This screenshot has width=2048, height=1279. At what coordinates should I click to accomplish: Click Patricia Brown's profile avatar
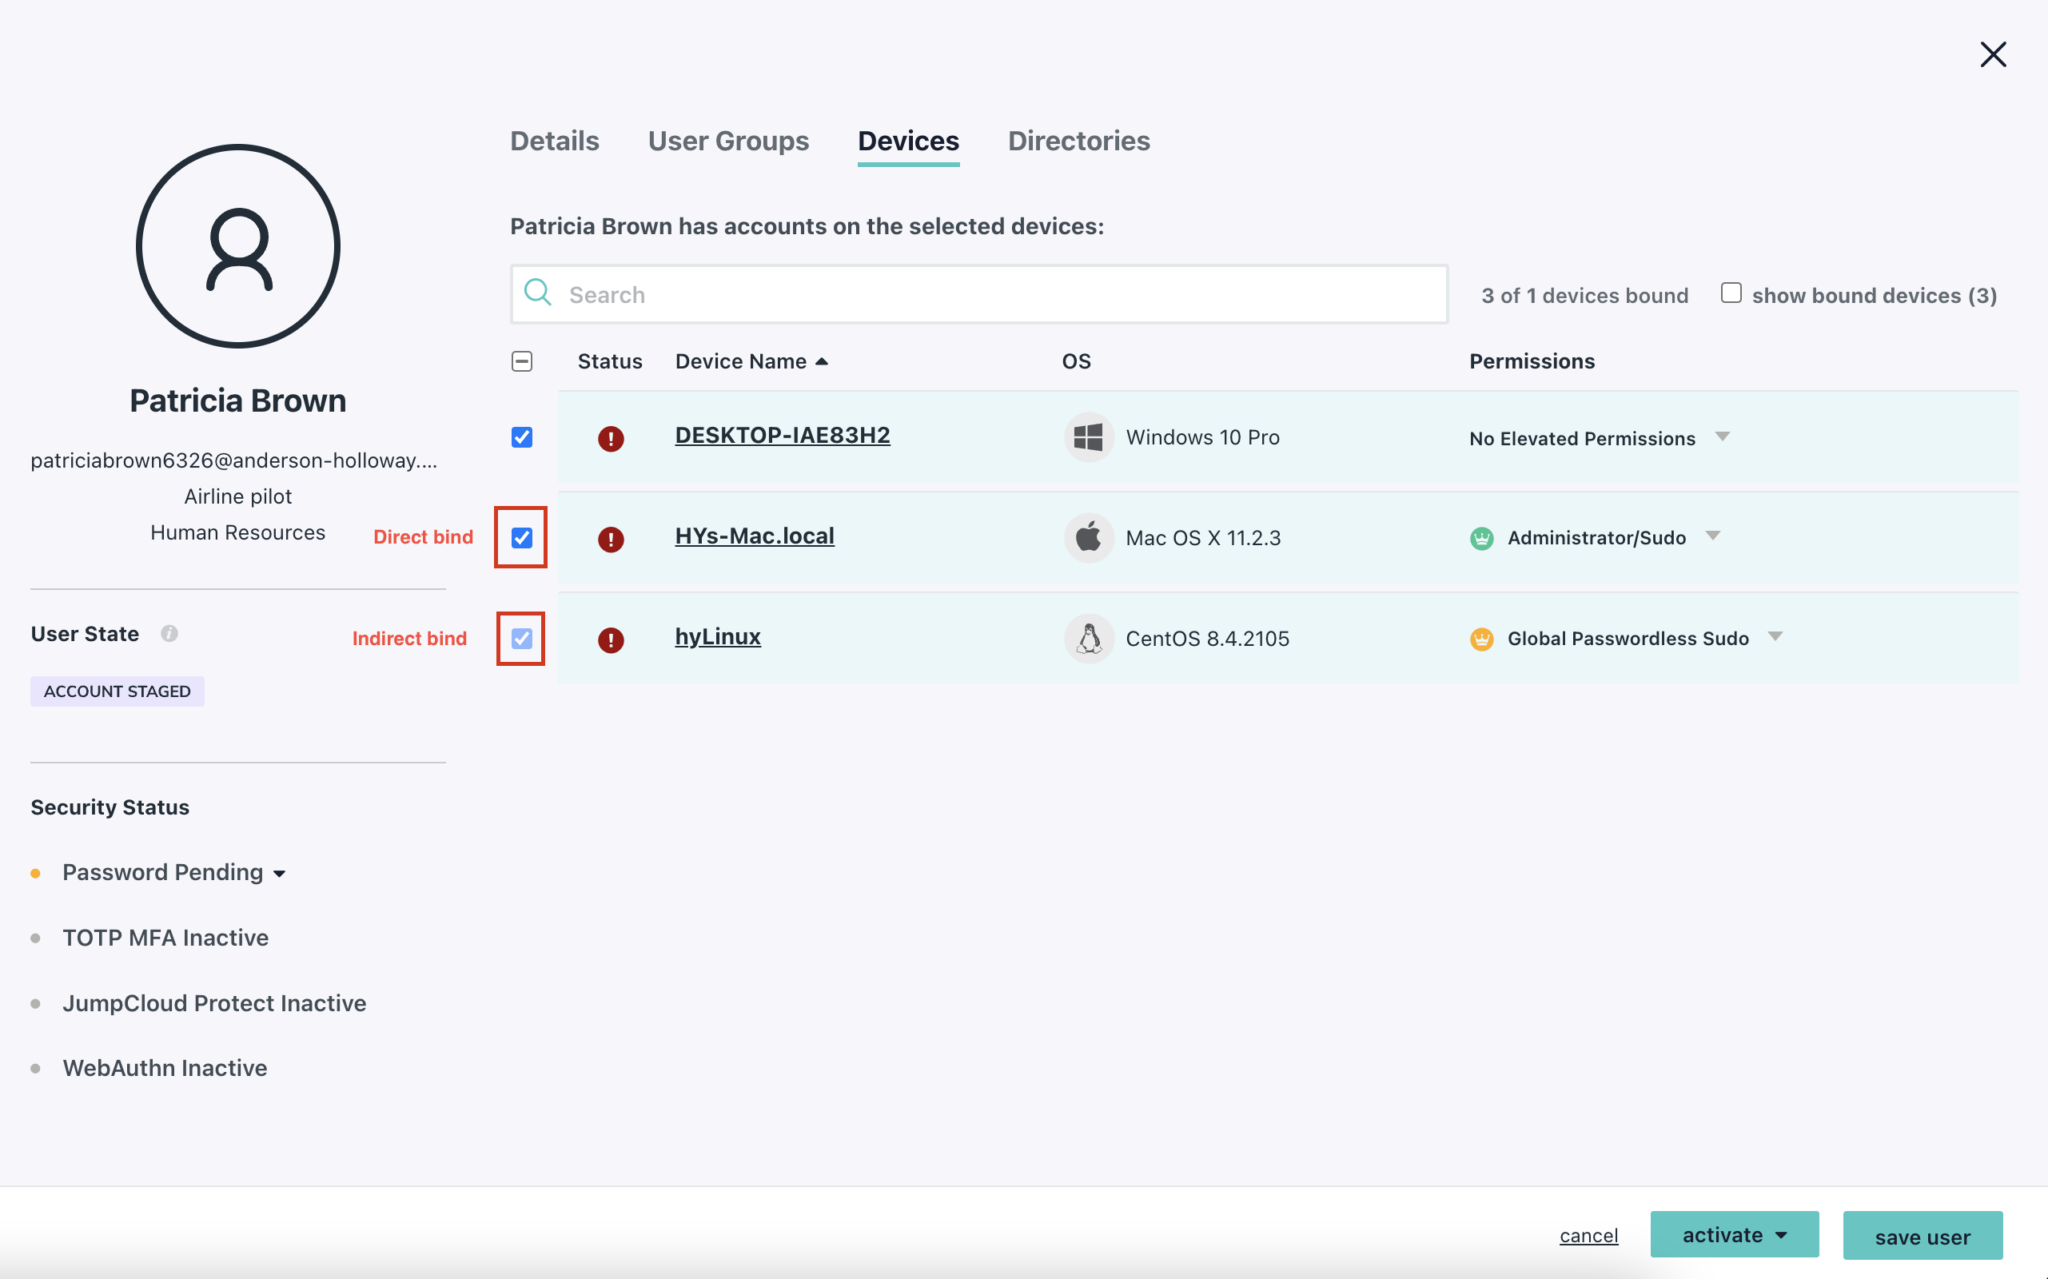(237, 246)
